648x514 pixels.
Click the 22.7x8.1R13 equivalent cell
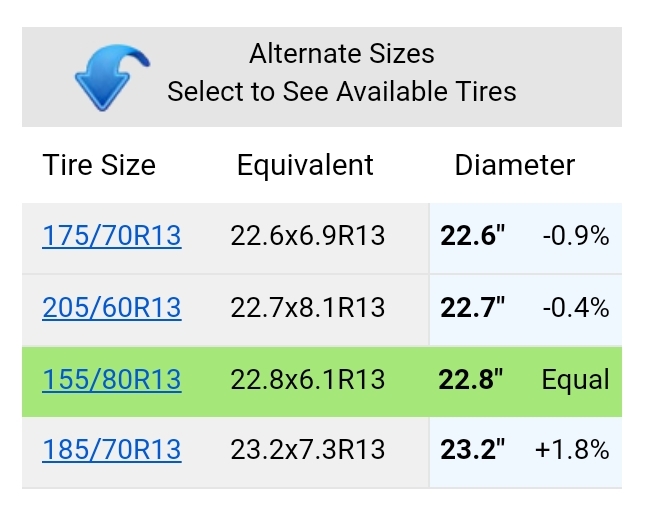tap(308, 308)
